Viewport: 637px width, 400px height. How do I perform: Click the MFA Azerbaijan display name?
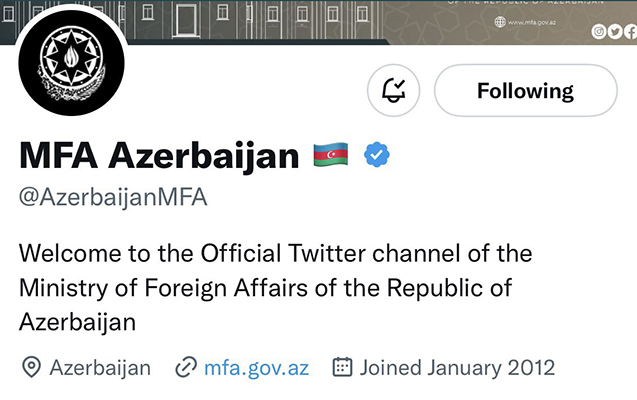pyautogui.click(x=159, y=156)
